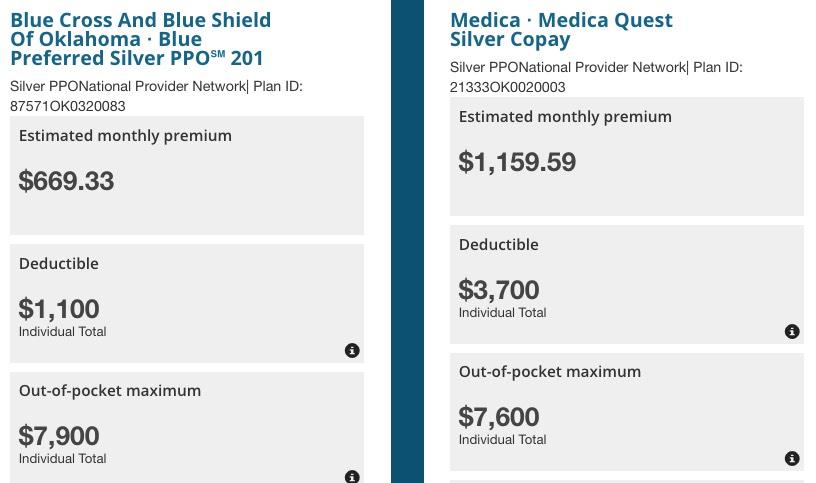Viewport: 816px width, 483px height.
Task: Open info icon in Blue Cross Out-of-pocket maximum card
Action: point(352,477)
